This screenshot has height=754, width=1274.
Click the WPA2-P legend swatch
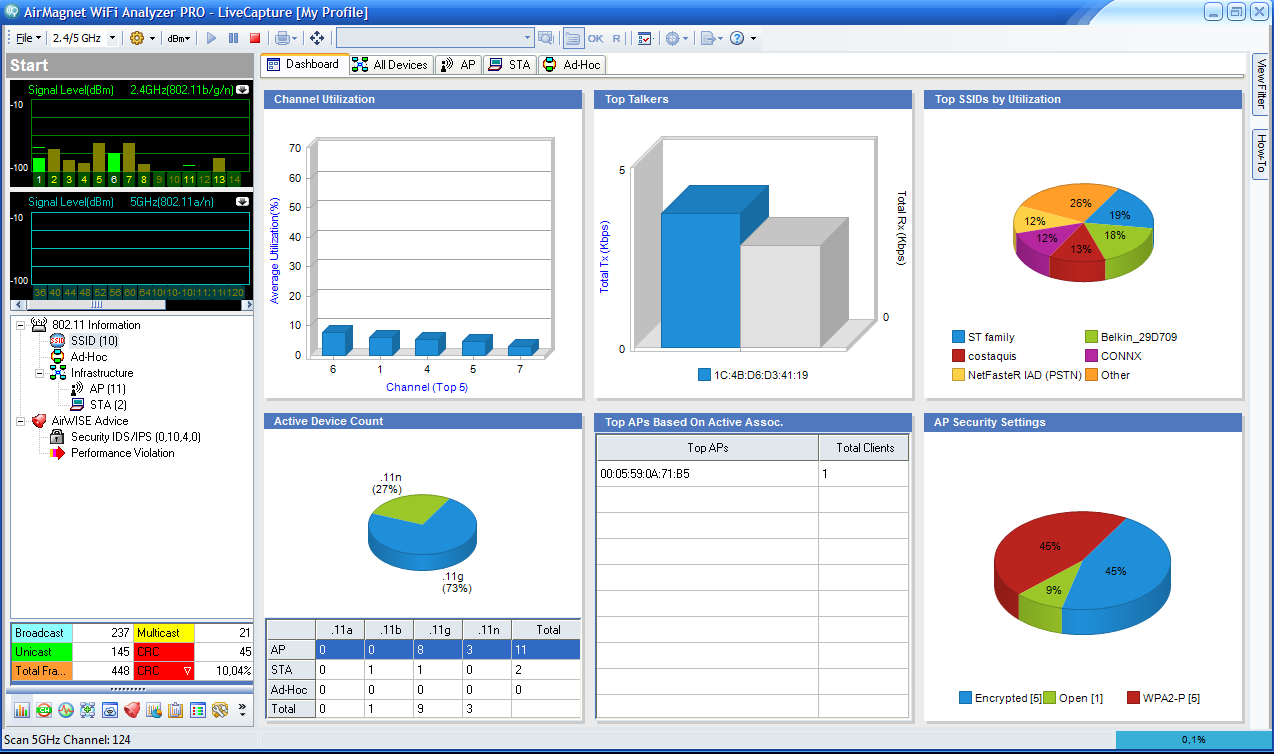tap(1133, 698)
